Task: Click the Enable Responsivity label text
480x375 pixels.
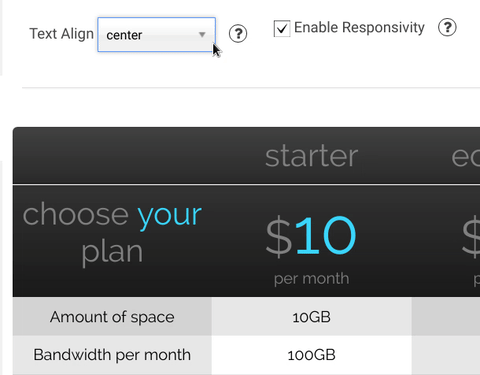Action: [359, 27]
